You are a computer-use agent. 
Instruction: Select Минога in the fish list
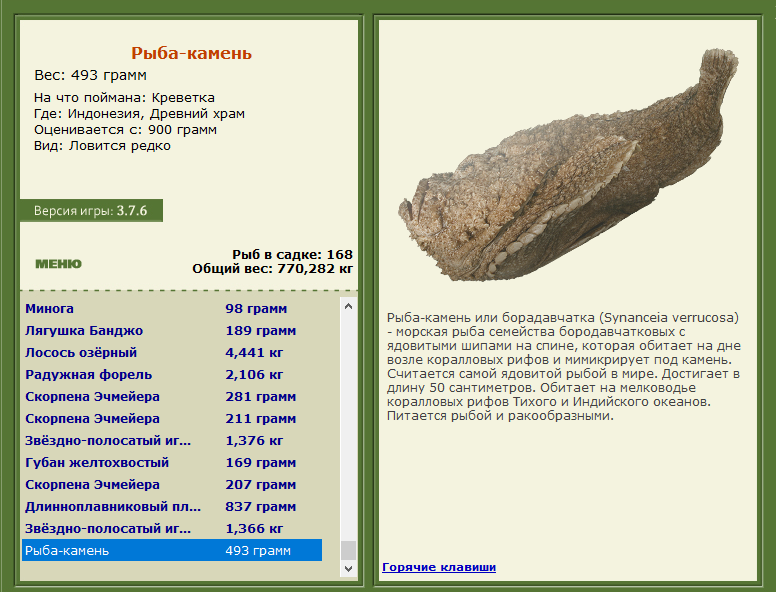tap(172, 308)
